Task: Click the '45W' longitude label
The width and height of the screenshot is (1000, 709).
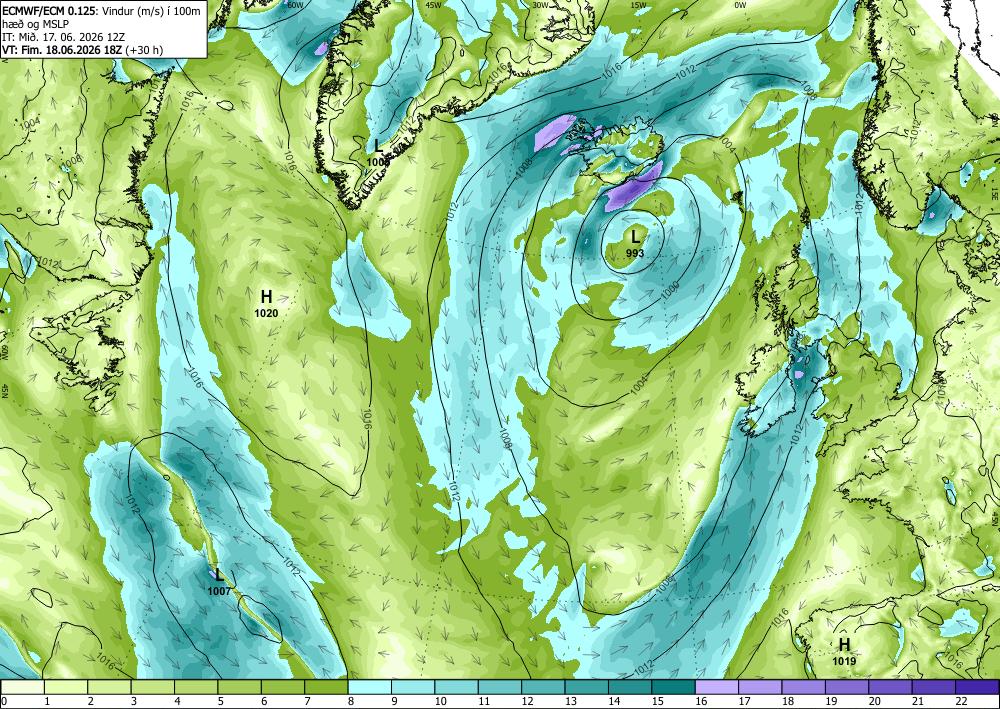Action: (x=434, y=4)
